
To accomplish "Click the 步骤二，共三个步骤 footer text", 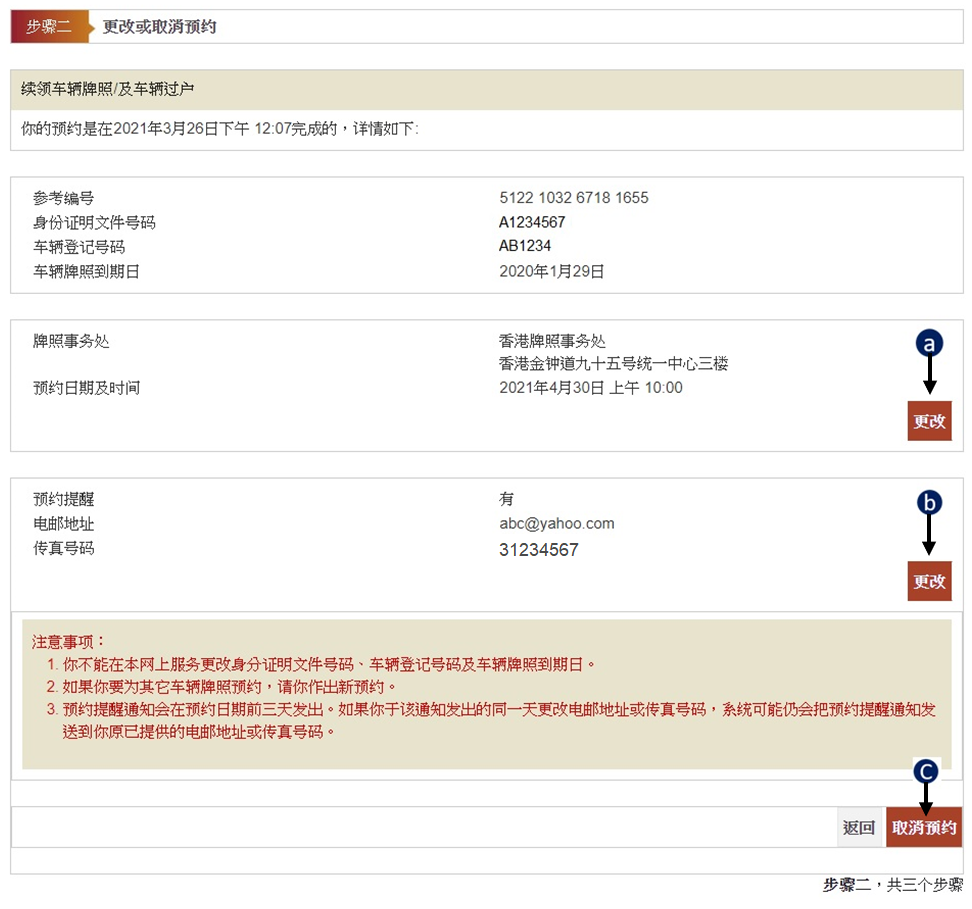I will (892, 885).
